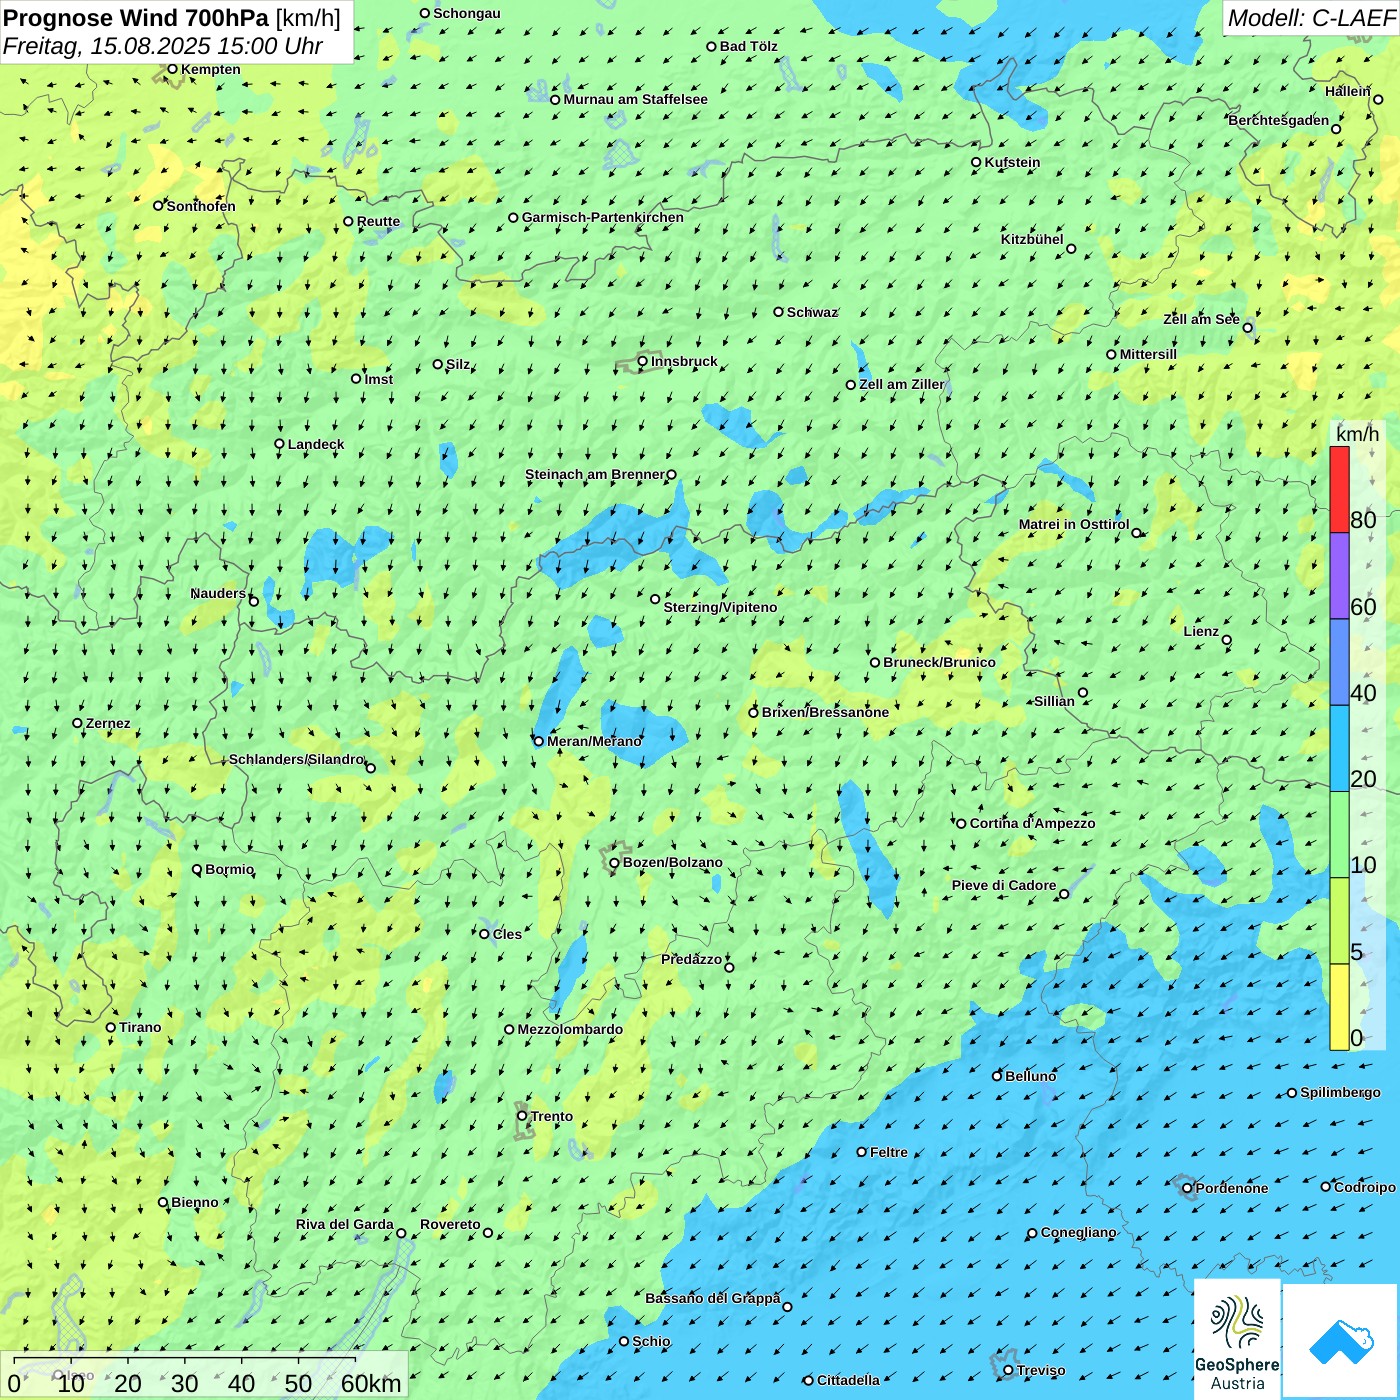Click the 'Codroipo' label
The width and height of the screenshot is (1400, 1400).
tap(1365, 1187)
